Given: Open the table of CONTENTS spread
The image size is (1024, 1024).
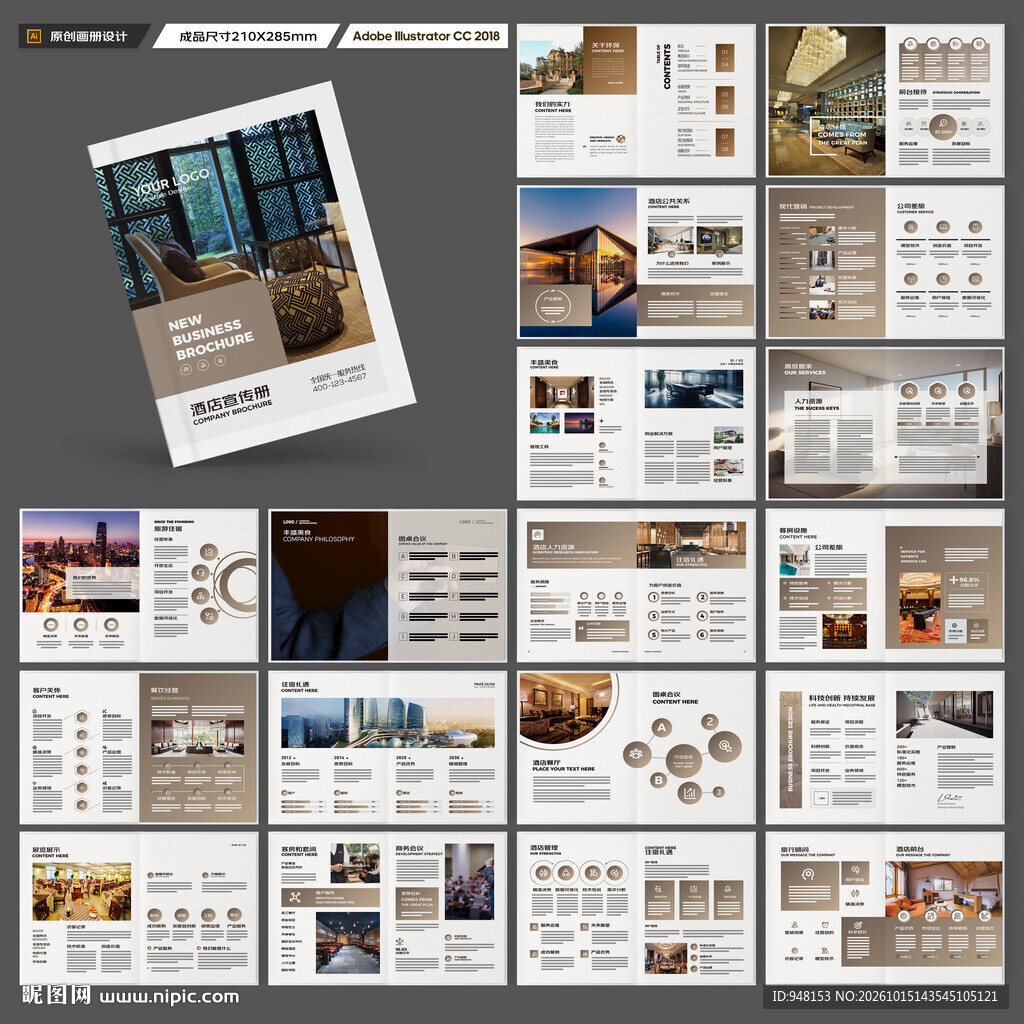Looking at the screenshot, I should (636, 101).
